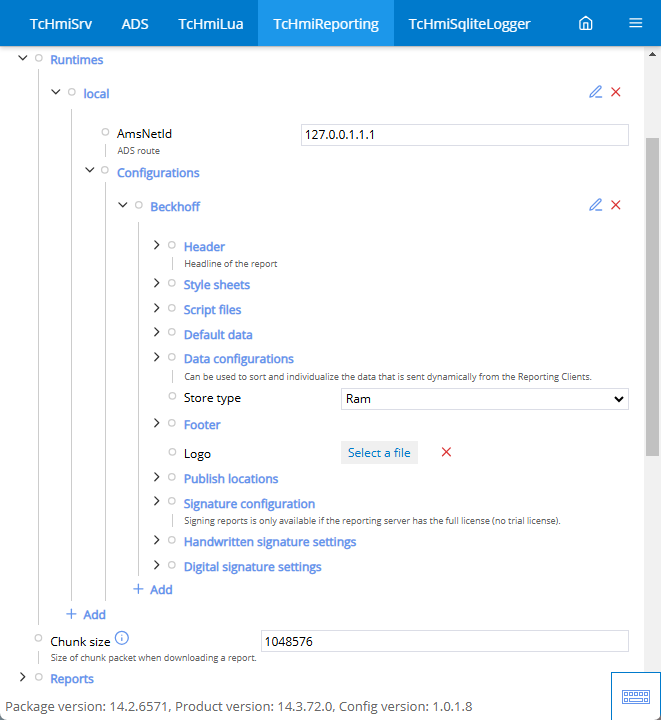Click the Chunk size label
Image resolution: width=661 pixels, height=720 pixels.
pos(80,641)
